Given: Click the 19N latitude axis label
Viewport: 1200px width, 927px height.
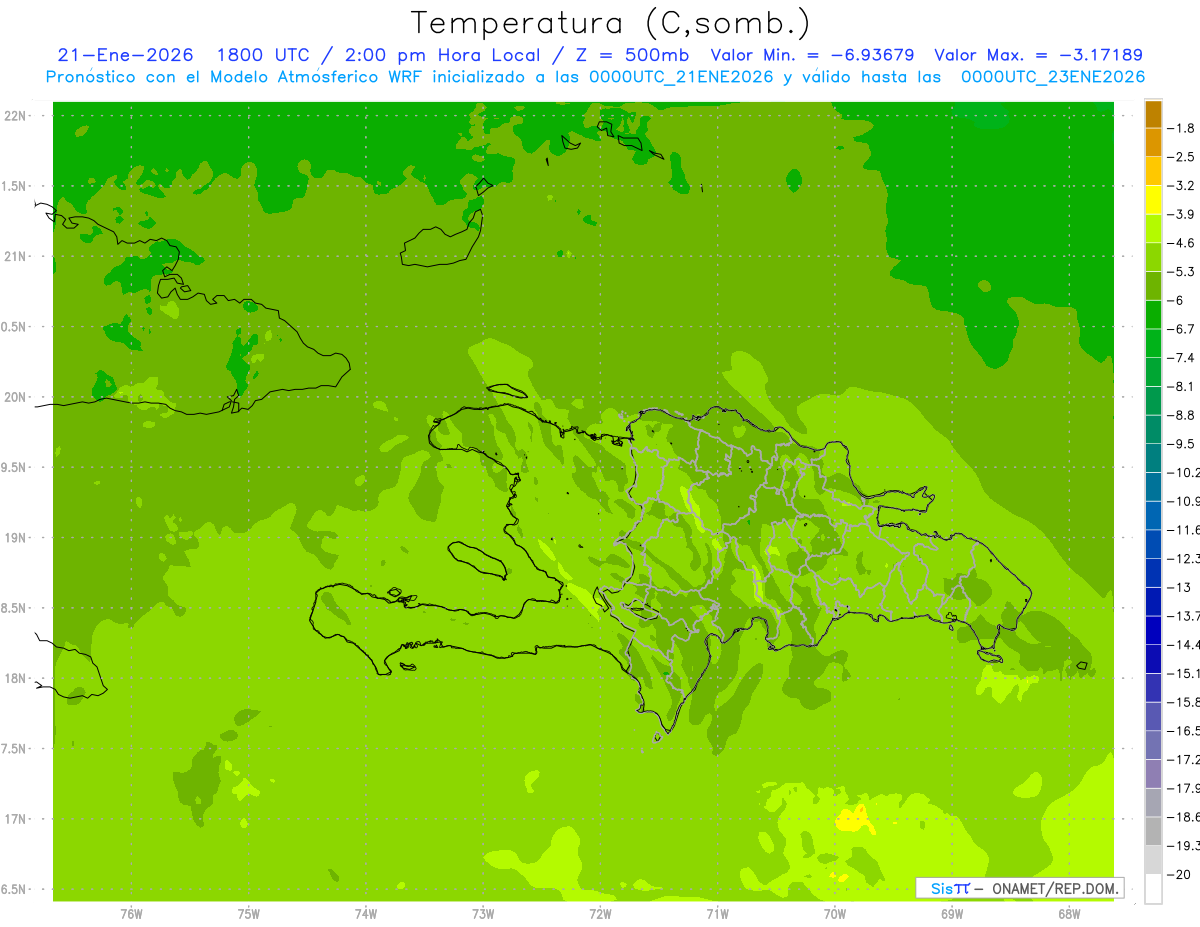Looking at the screenshot, I should pos(16,538).
